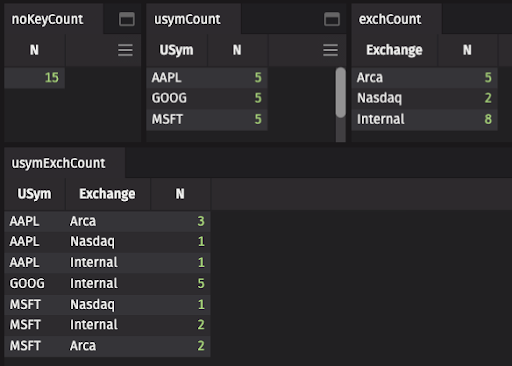The image size is (512, 366).
Task: Open the hamburger menu in noKeyCount table
Action: pyautogui.click(x=125, y=50)
